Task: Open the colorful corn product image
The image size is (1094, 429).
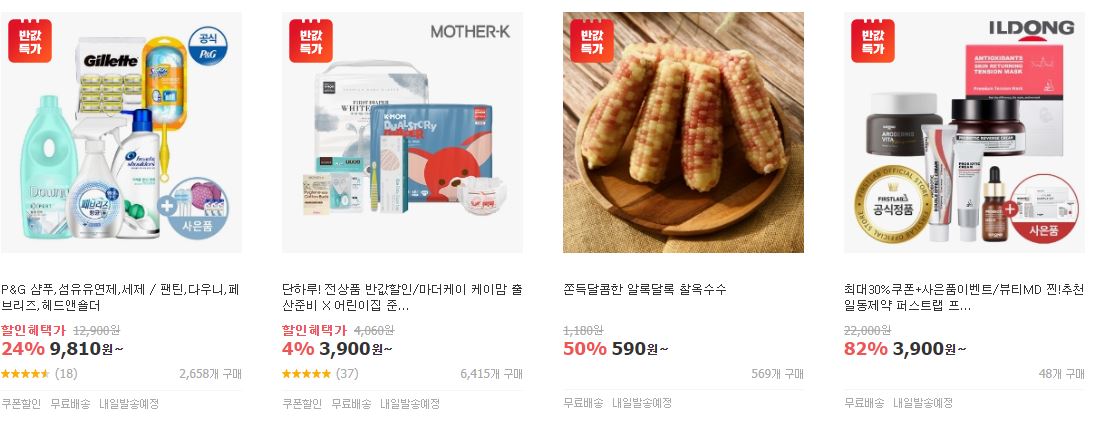Action: [x=683, y=133]
